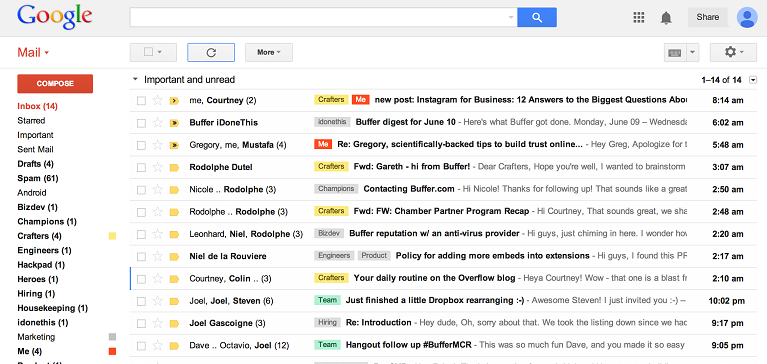
Task: Open the Crafters (4) label
Action: (x=39, y=236)
